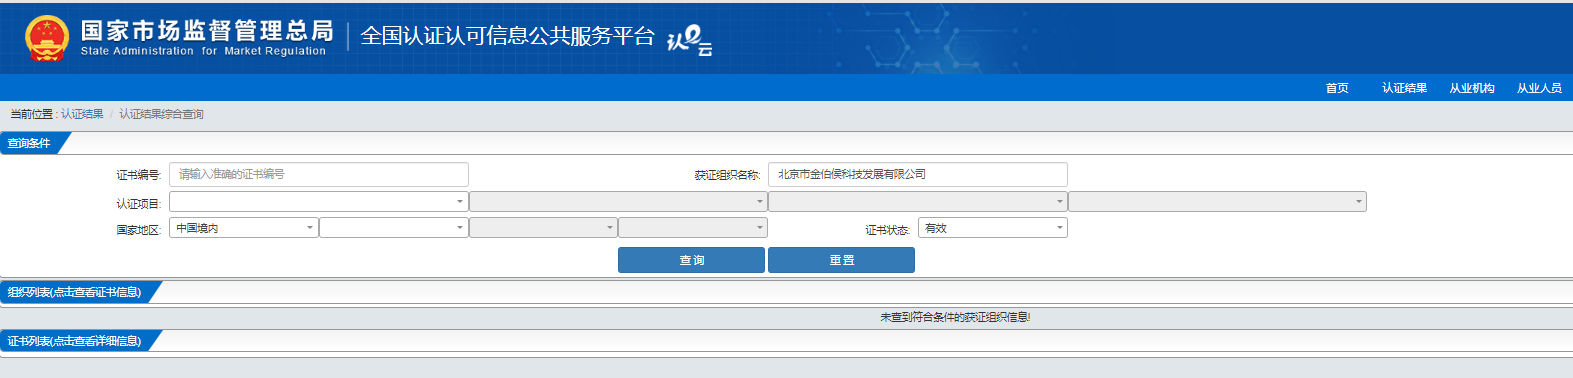Click the 国家地区 label
This screenshot has width=1573, height=378.
(x=138, y=230)
